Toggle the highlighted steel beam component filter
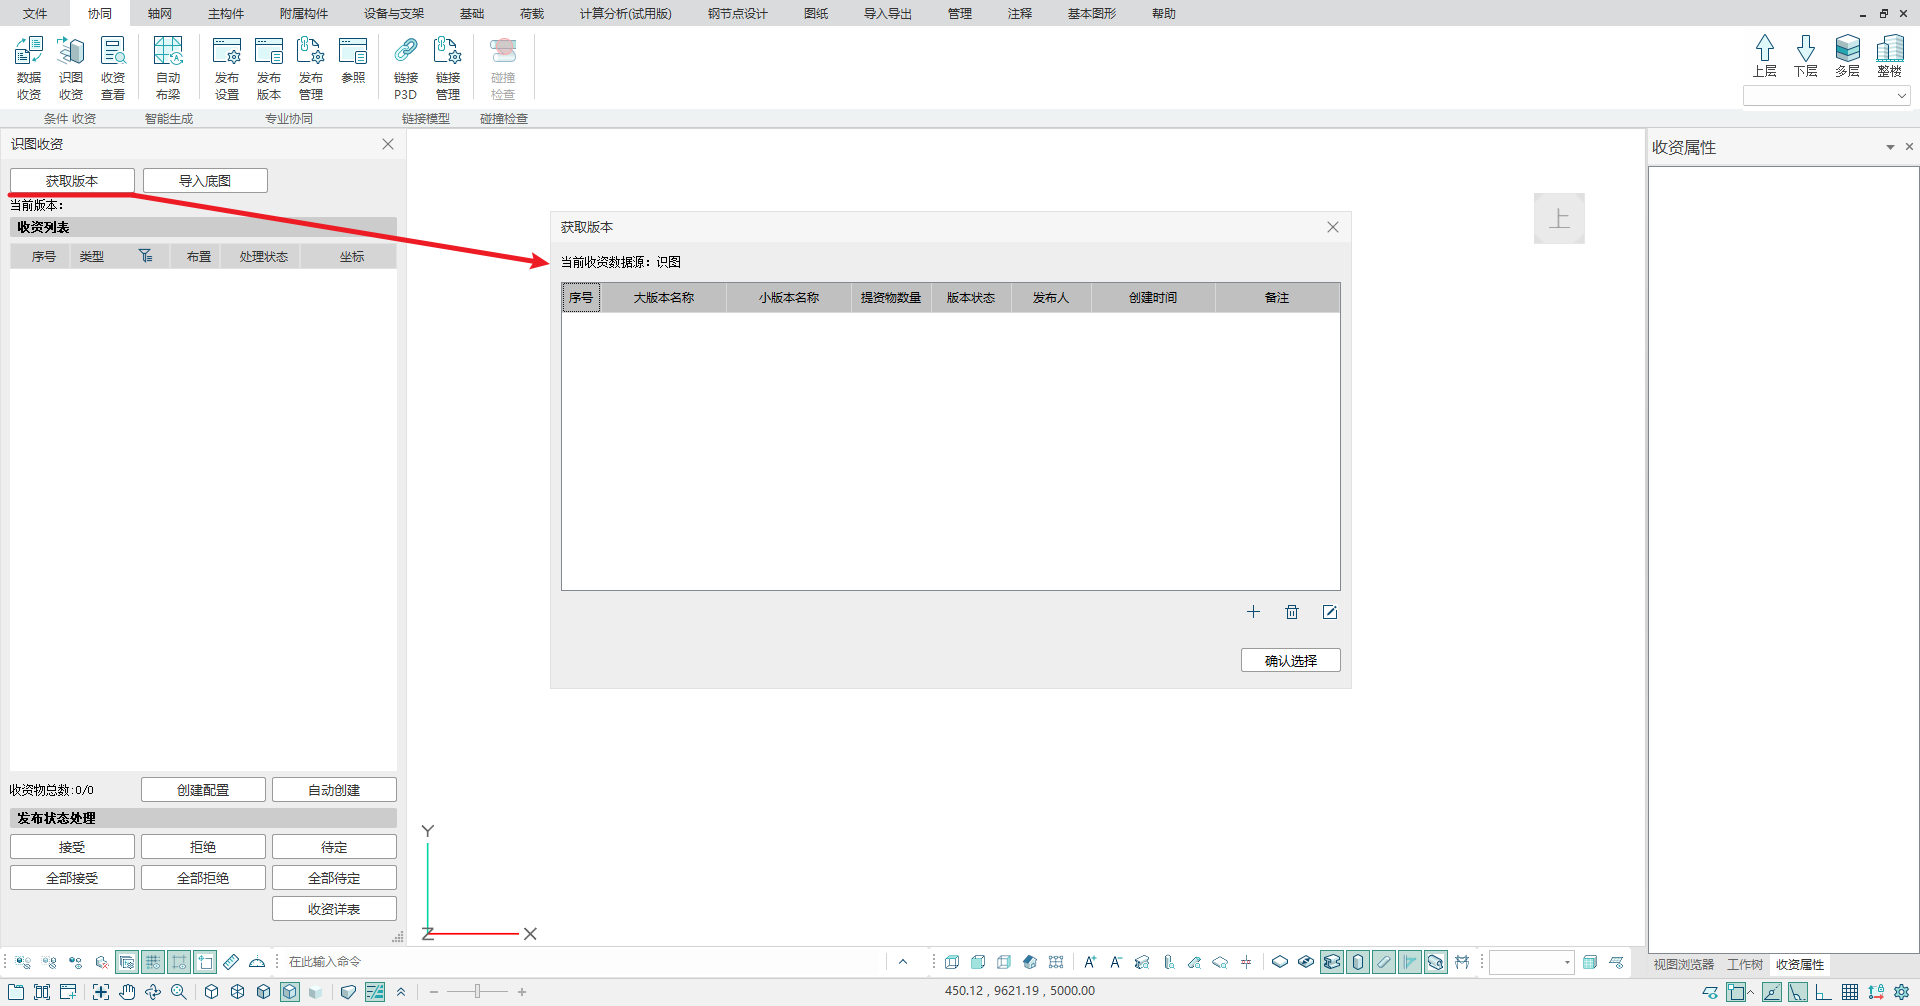Image resolution: width=1920 pixels, height=1006 pixels. click(x=1332, y=962)
